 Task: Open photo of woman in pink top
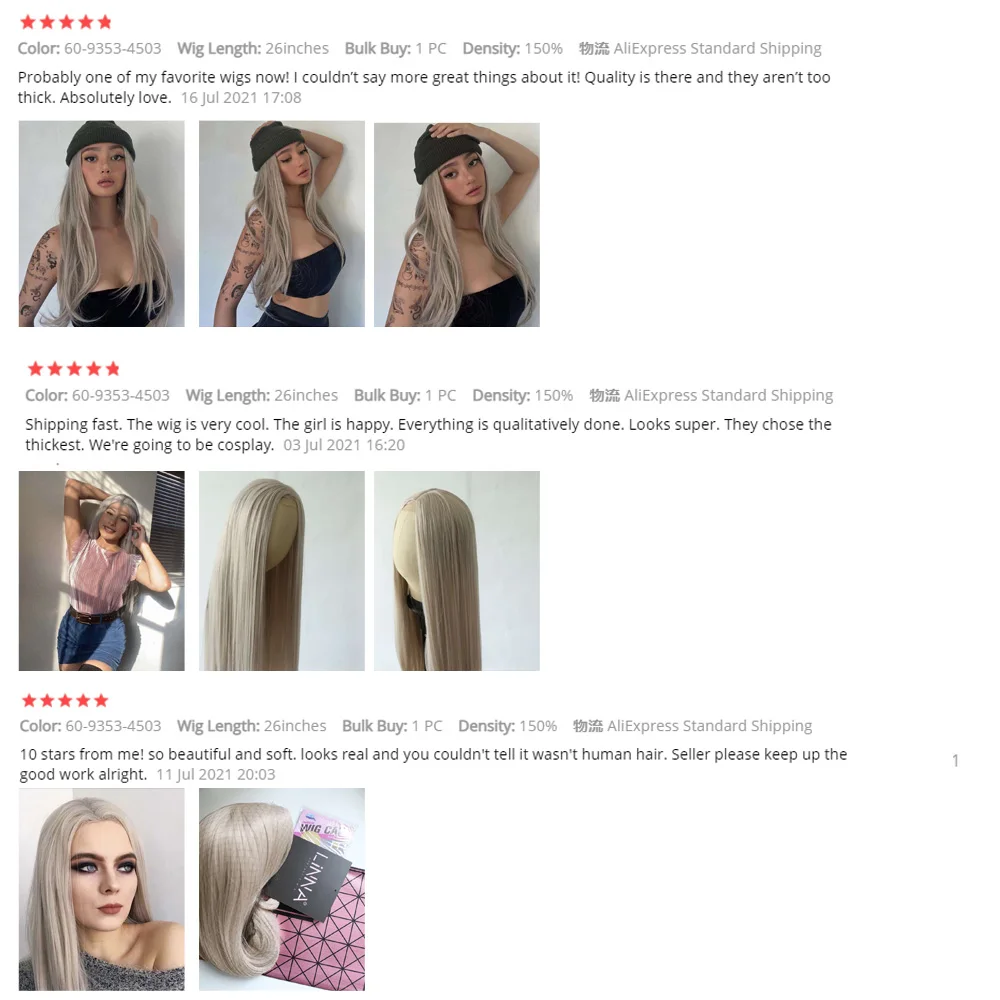pos(101,571)
